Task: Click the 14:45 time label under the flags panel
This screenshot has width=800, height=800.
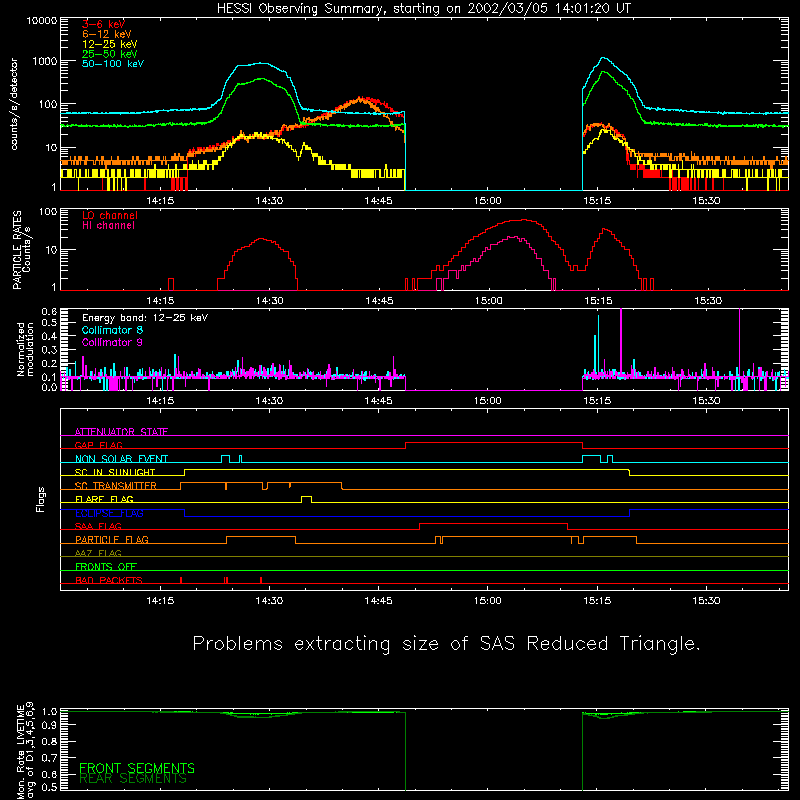Action: point(378,601)
